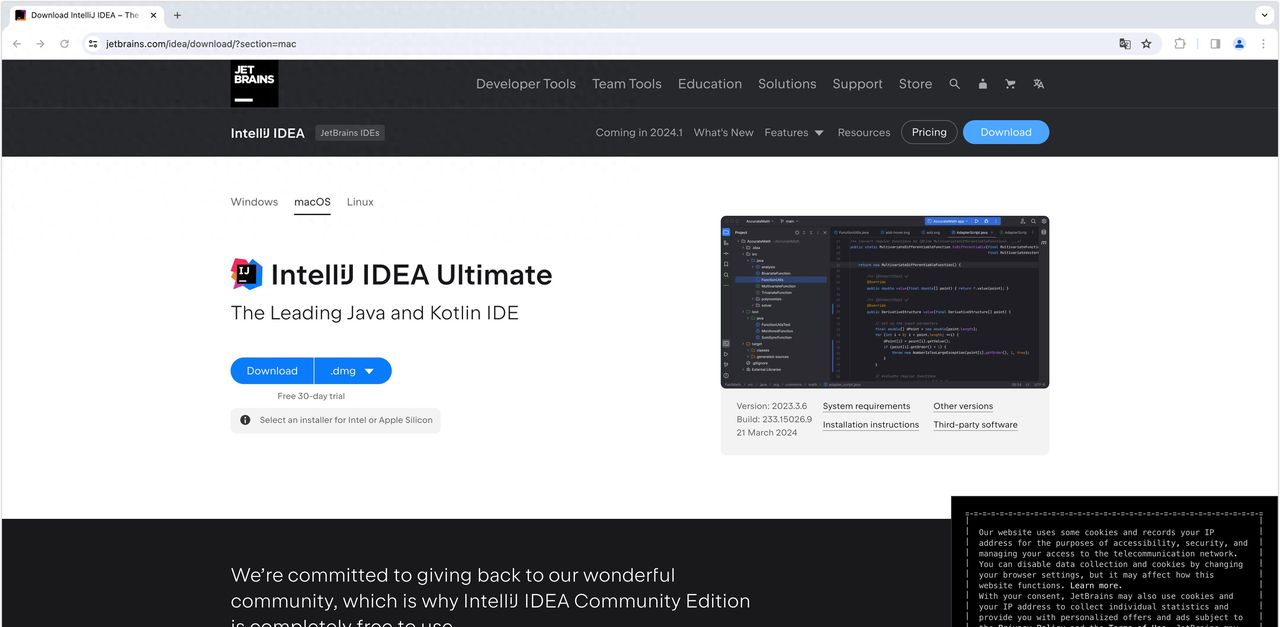The width and height of the screenshot is (1280, 627).
Task: Click the Download button in the header
Action: [x=1006, y=132]
